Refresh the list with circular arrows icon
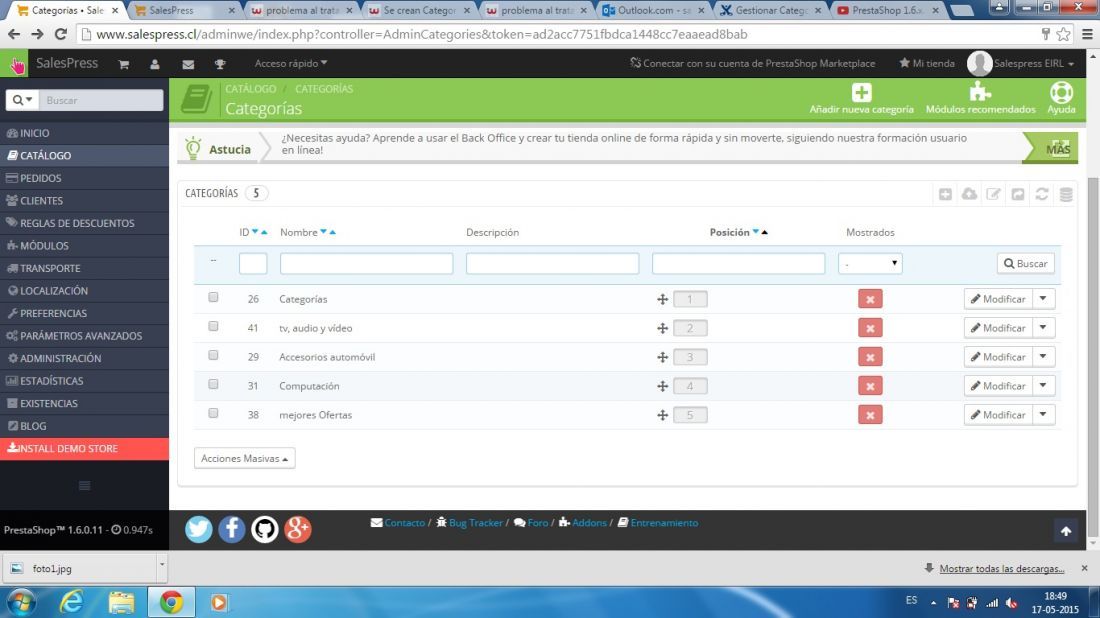Viewport: 1100px width, 618px height. coord(1042,194)
